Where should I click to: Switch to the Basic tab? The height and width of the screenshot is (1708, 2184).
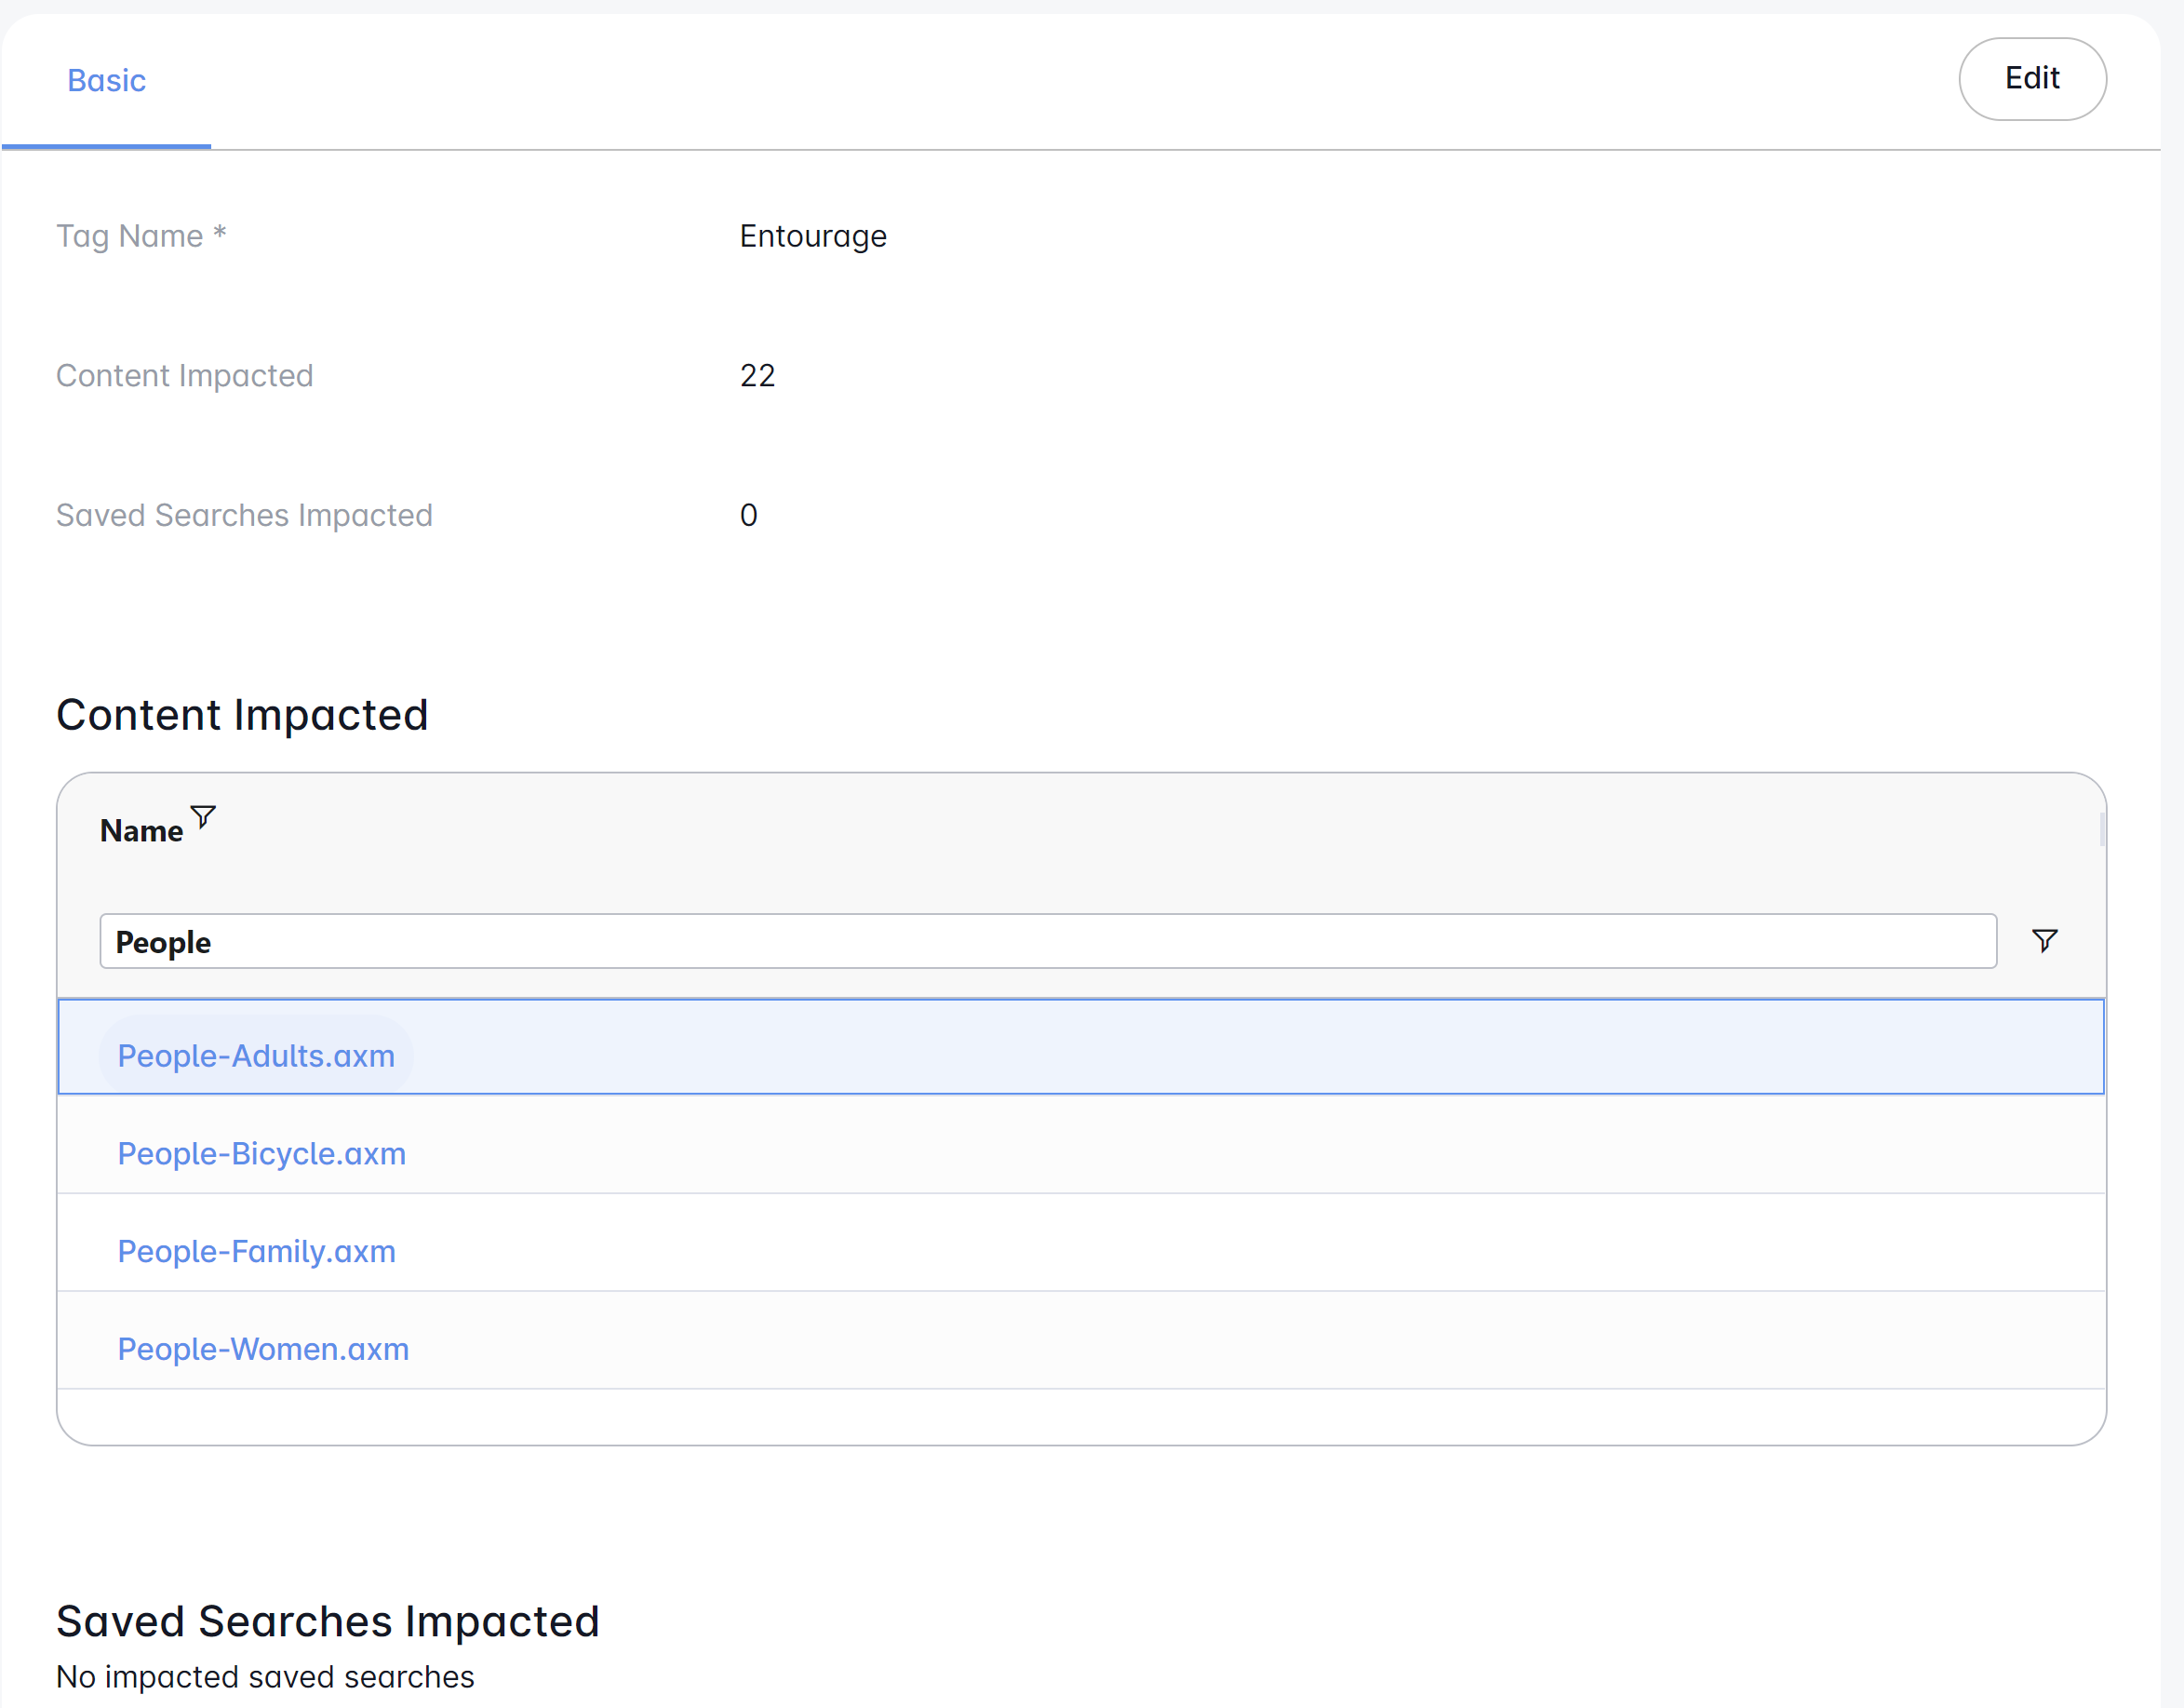tap(106, 80)
